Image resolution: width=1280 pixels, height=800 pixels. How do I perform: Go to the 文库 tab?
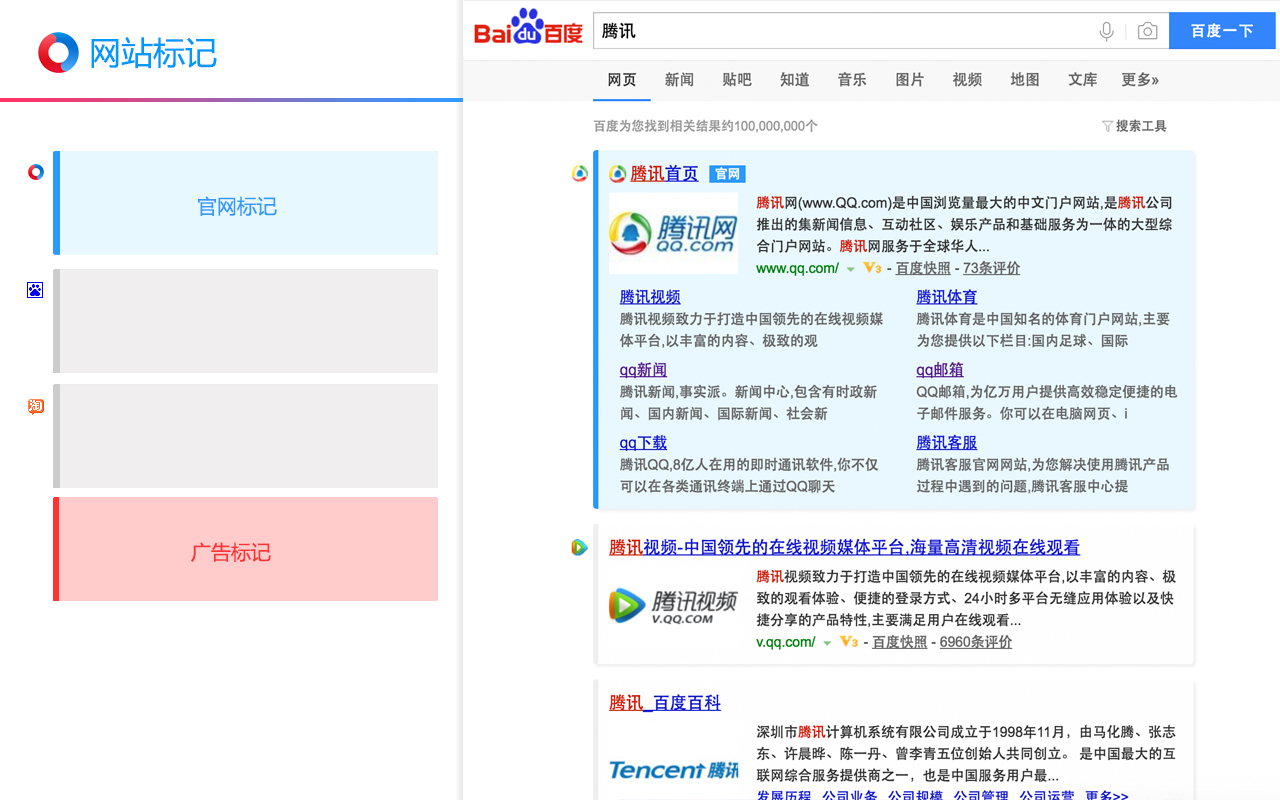click(x=1083, y=80)
